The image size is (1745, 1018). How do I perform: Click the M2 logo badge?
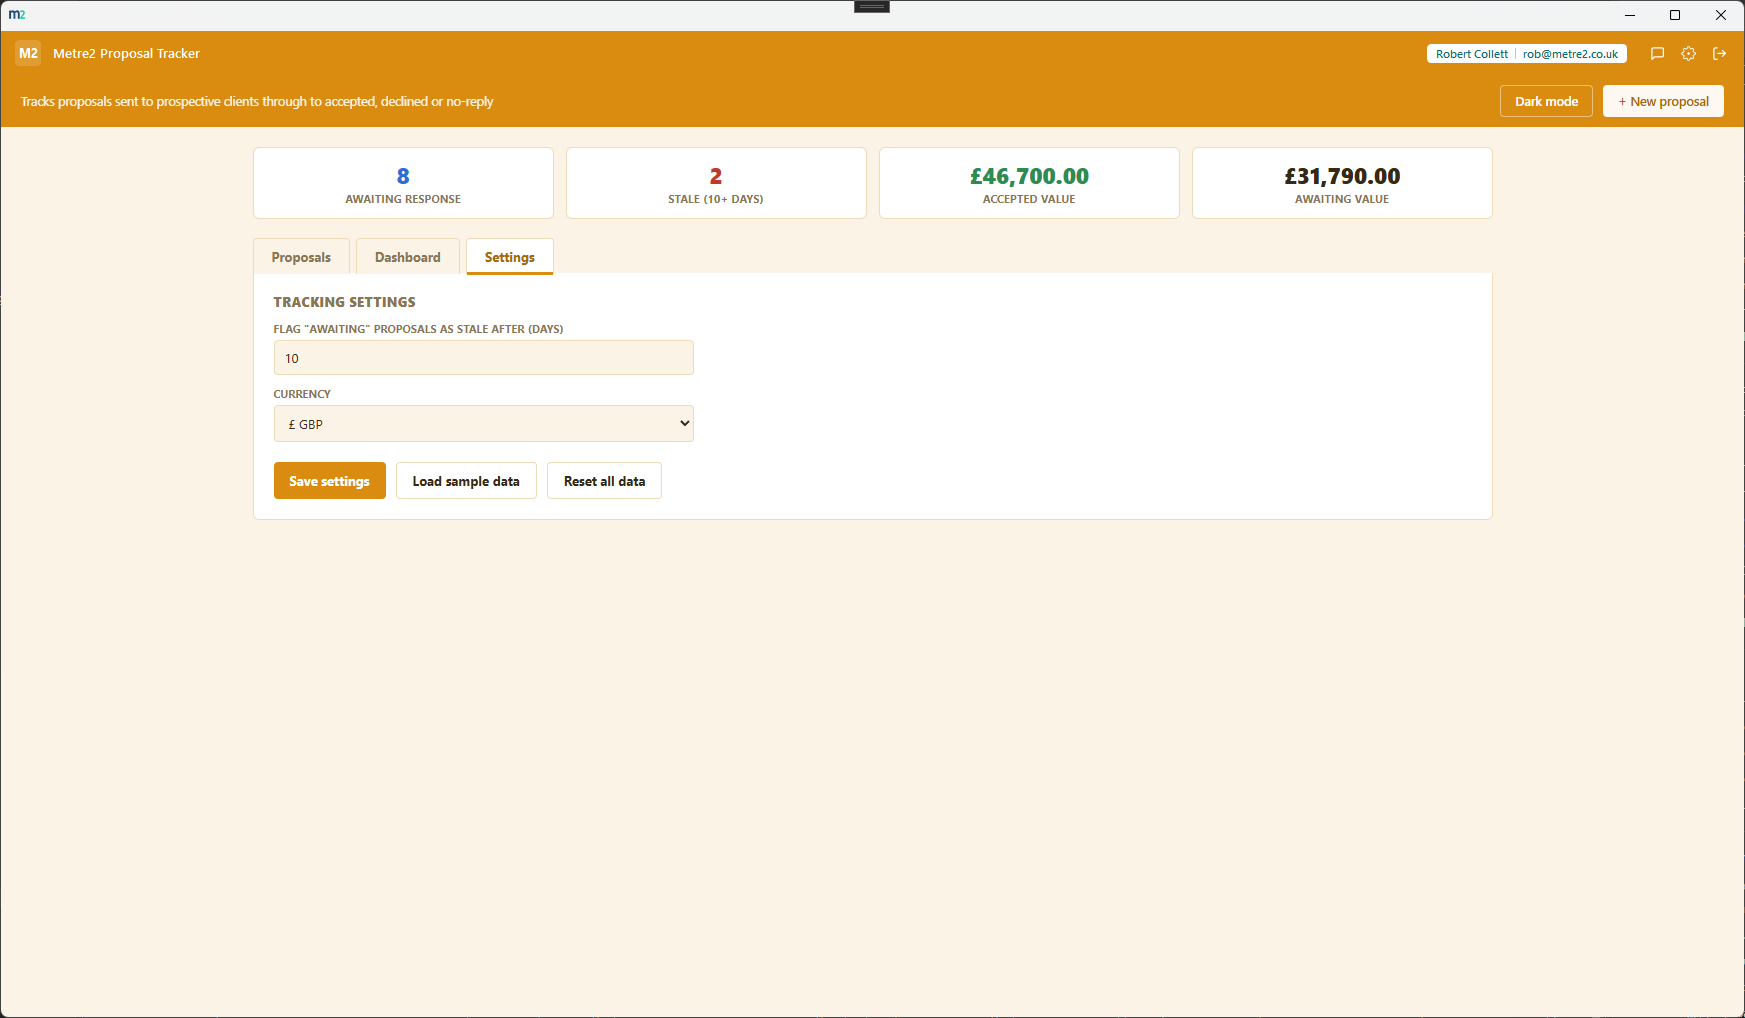(x=28, y=54)
